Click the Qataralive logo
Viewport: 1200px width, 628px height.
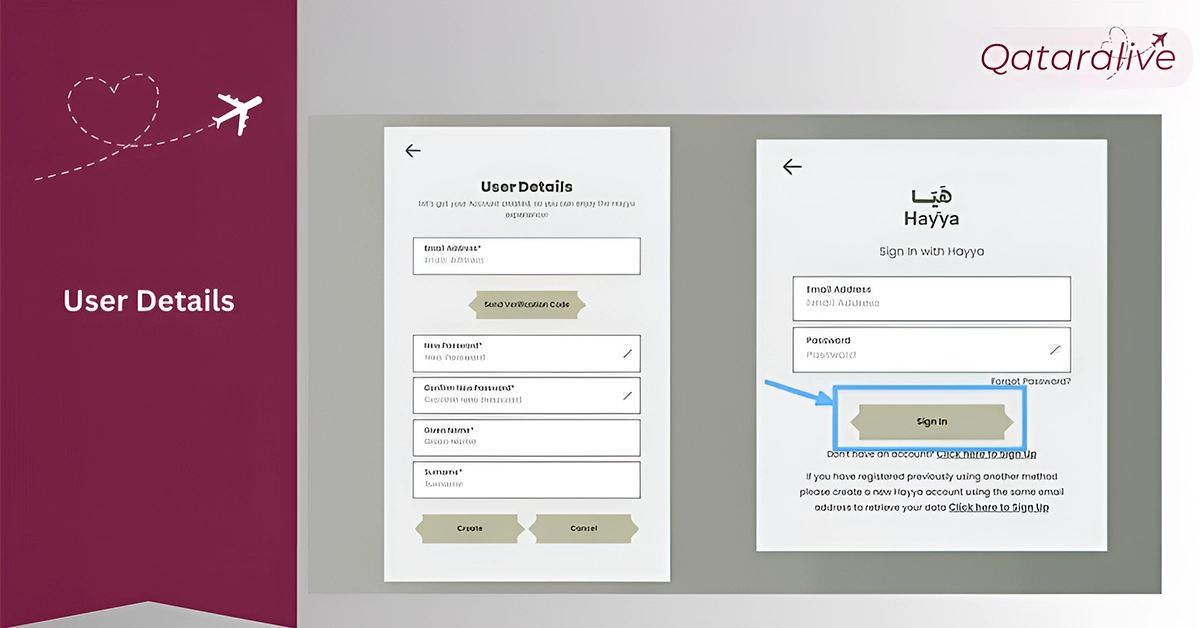[1077, 56]
